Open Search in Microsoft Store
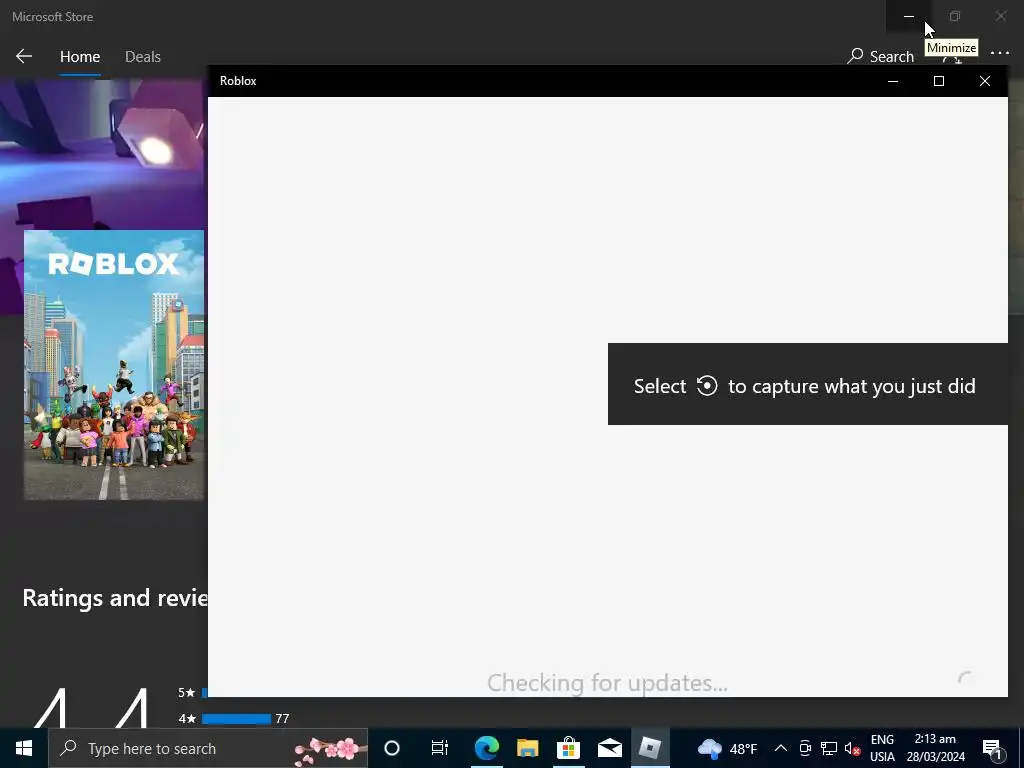Image resolution: width=1024 pixels, height=768 pixels. 880,56
